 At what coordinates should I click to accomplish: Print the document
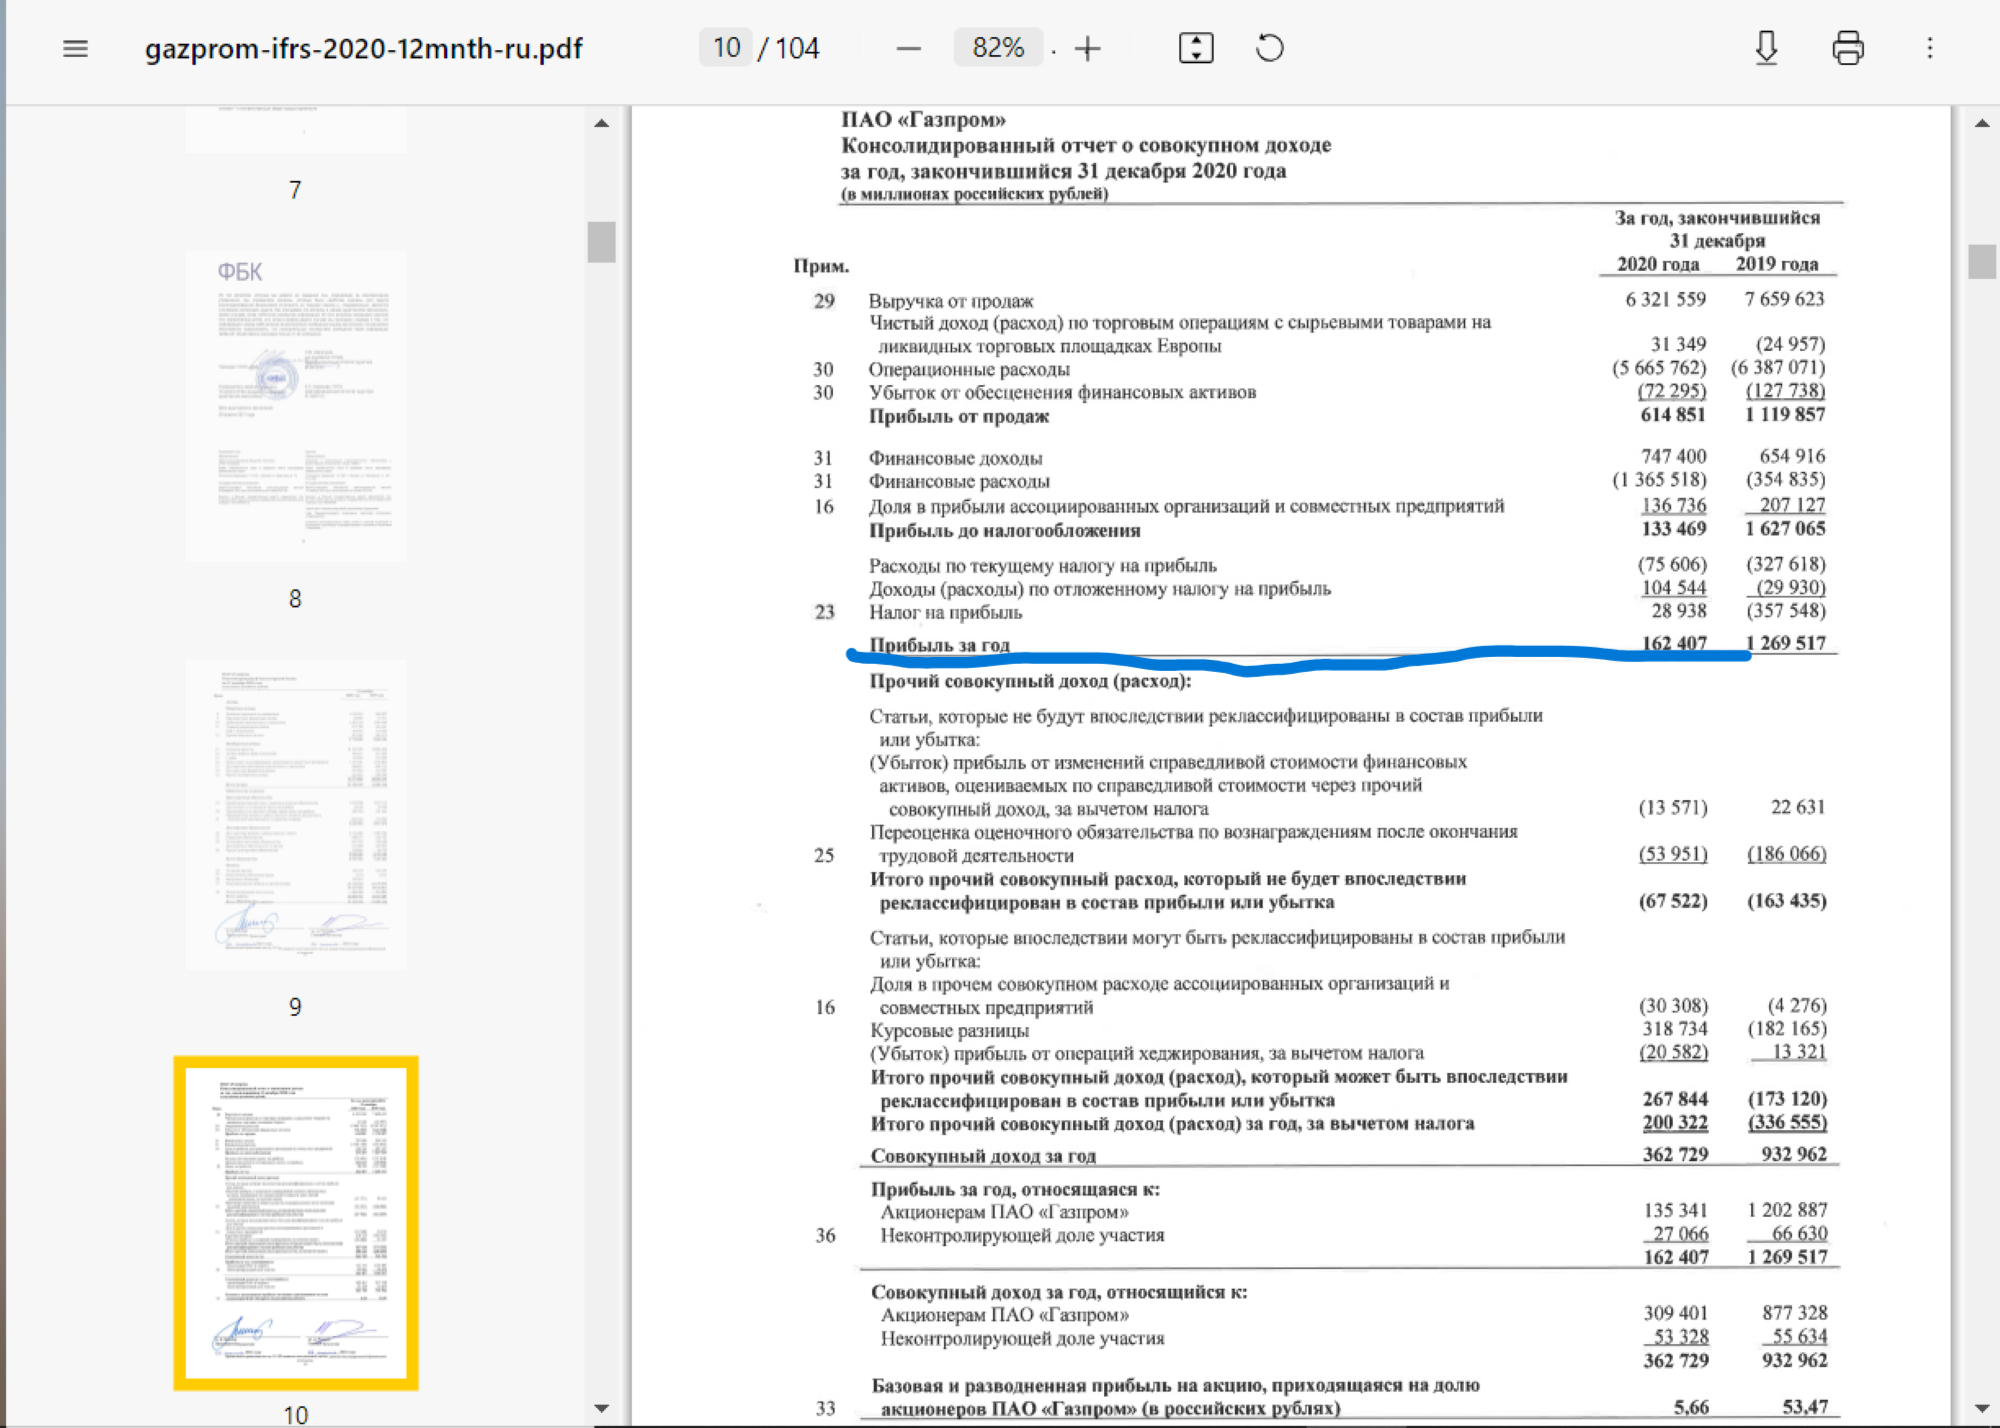click(1847, 48)
